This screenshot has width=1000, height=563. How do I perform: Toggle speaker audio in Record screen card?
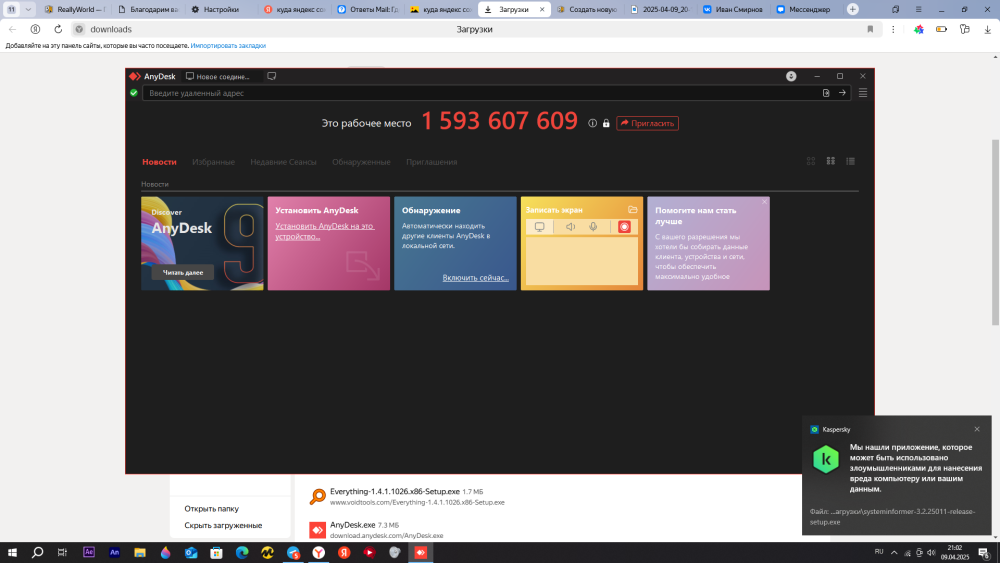pos(570,226)
